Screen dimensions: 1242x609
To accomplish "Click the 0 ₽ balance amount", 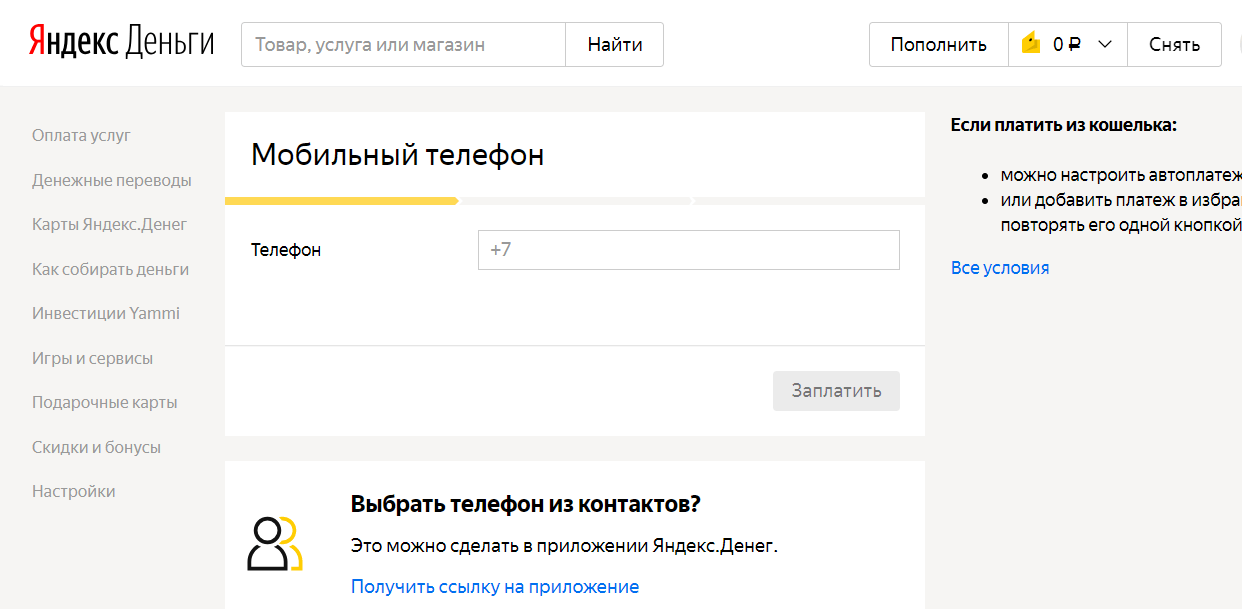I will coord(1067,44).
